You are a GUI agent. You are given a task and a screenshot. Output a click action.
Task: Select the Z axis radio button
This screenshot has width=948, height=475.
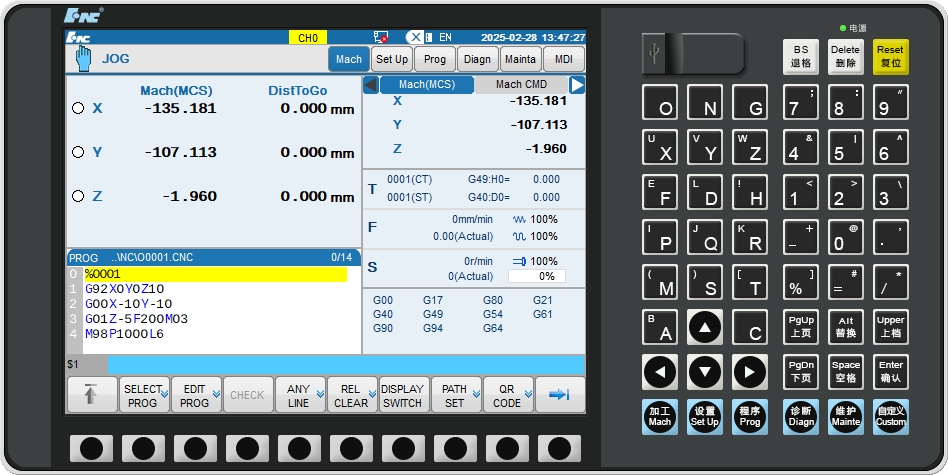coord(78,196)
